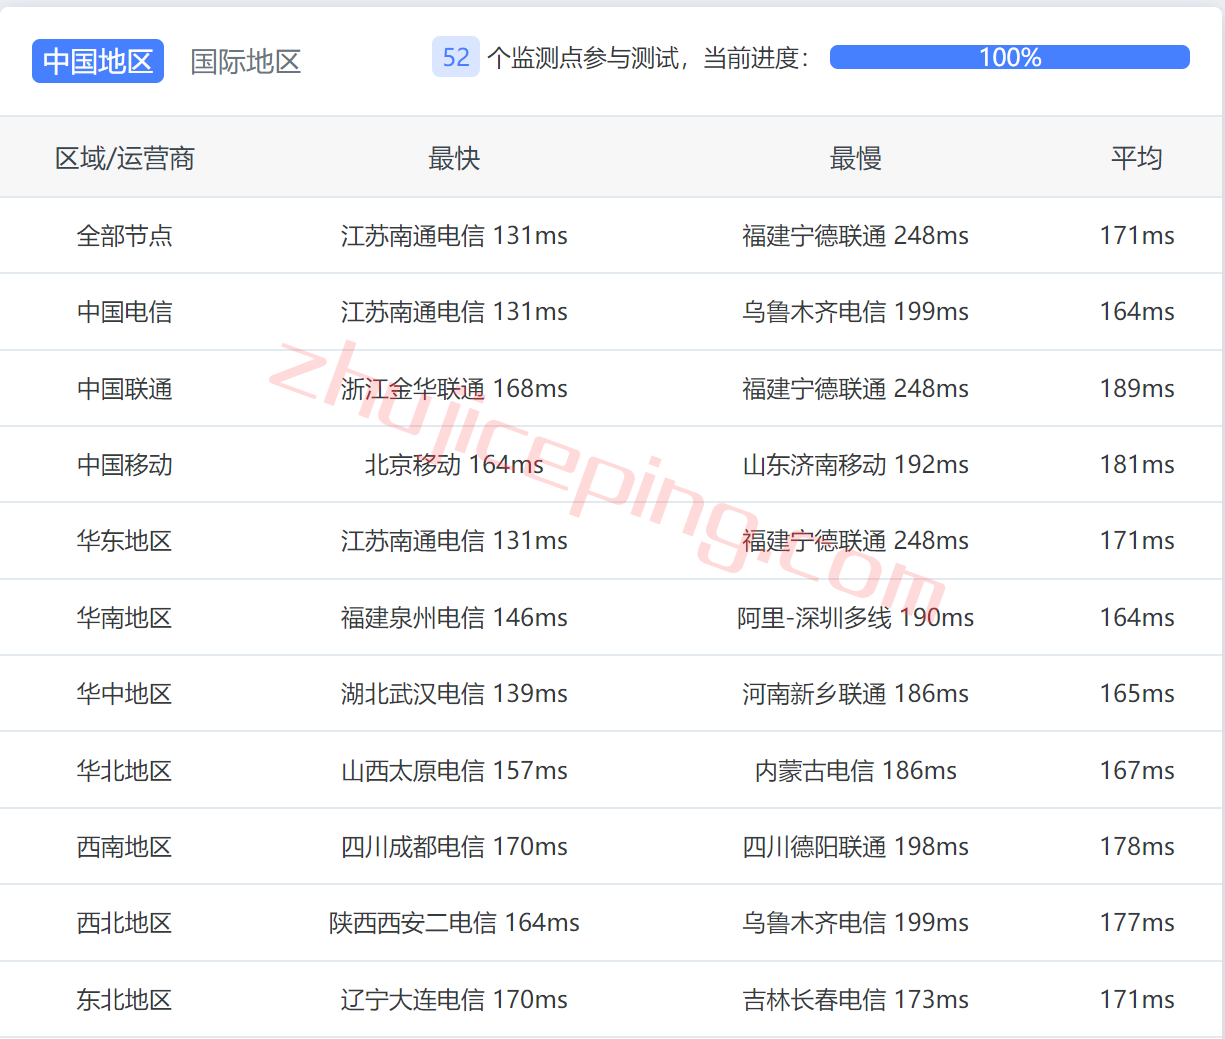
Task: Click 164ms average in 中国电信 row
Action: point(1137,312)
